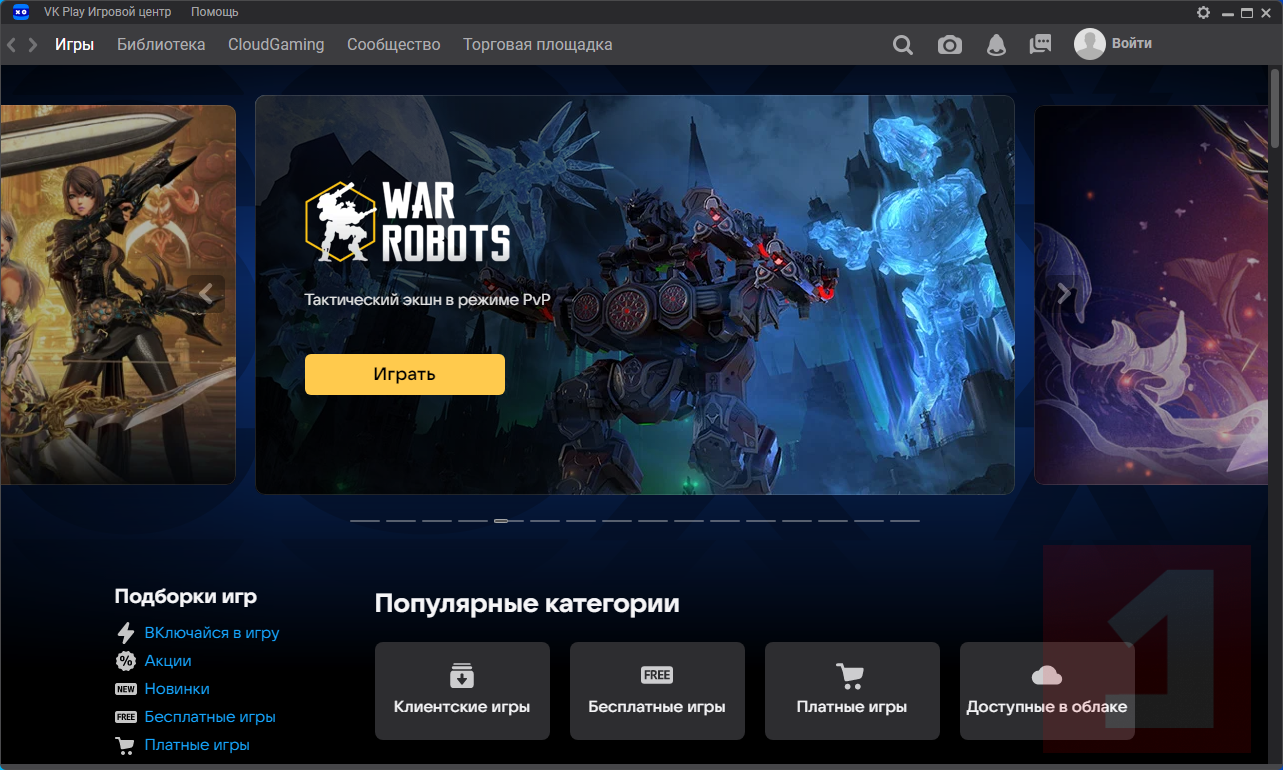The image size is (1283, 770).
Task: Open the CloudGaming tab
Action: tap(276, 45)
